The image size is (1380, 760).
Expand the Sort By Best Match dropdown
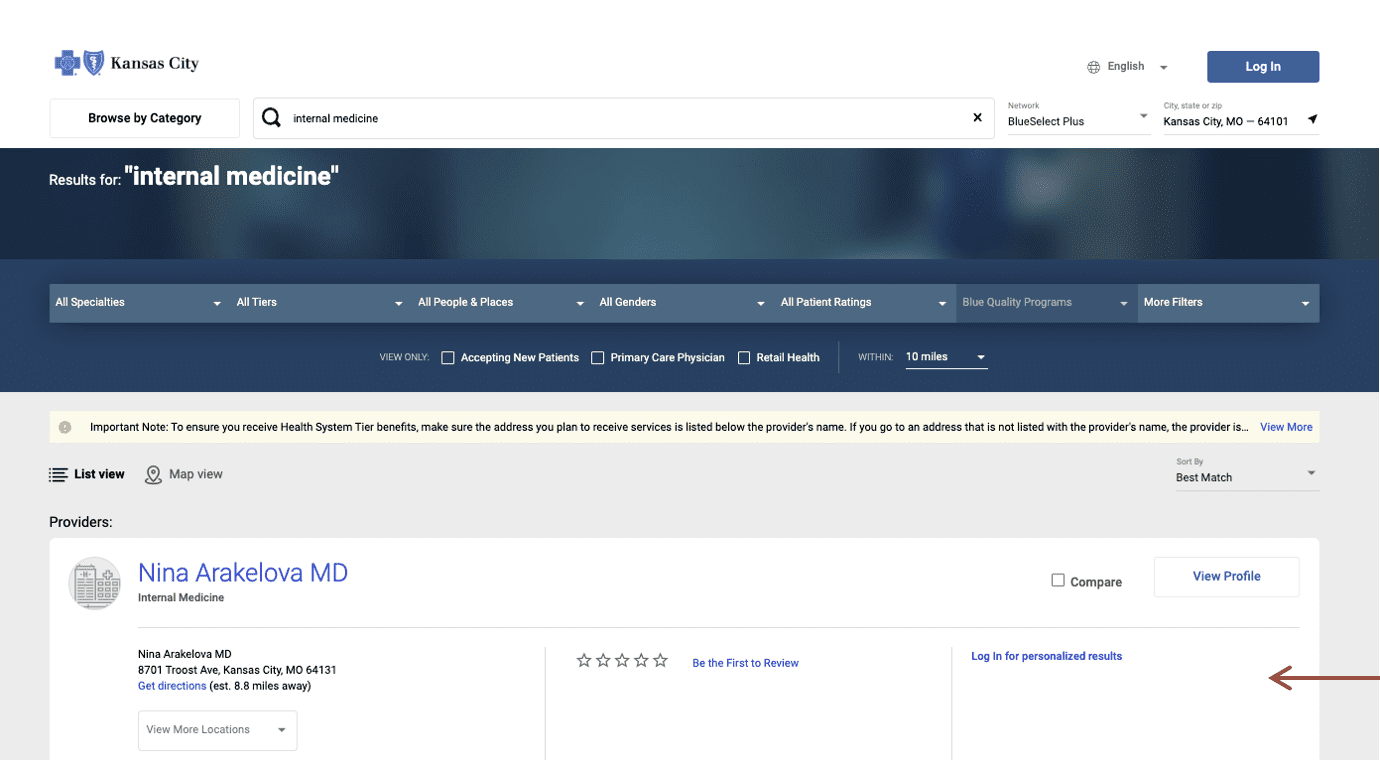click(x=1246, y=477)
